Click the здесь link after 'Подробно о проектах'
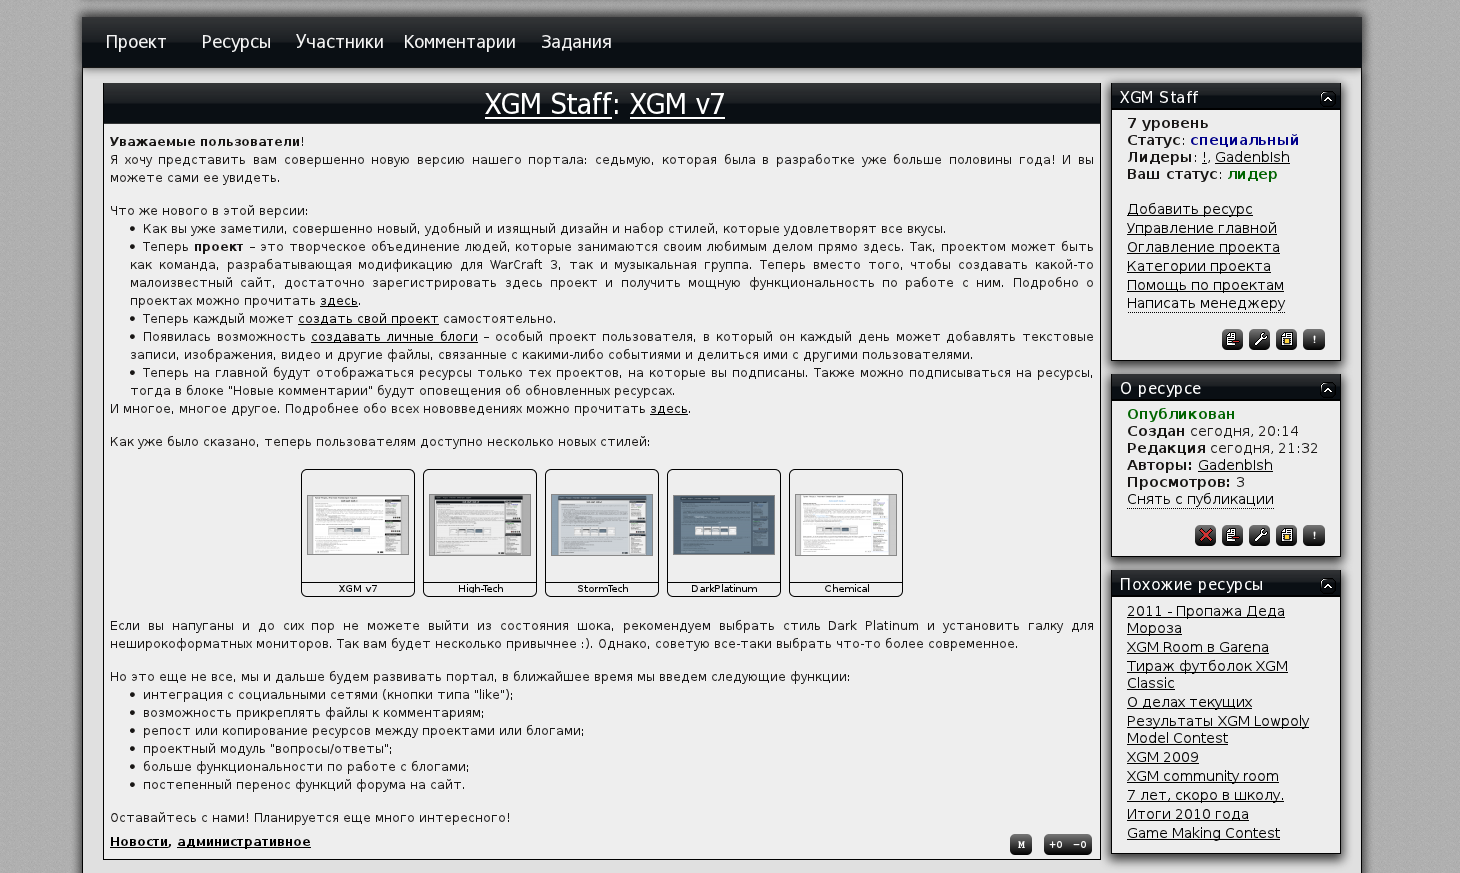1460x873 pixels. (339, 301)
